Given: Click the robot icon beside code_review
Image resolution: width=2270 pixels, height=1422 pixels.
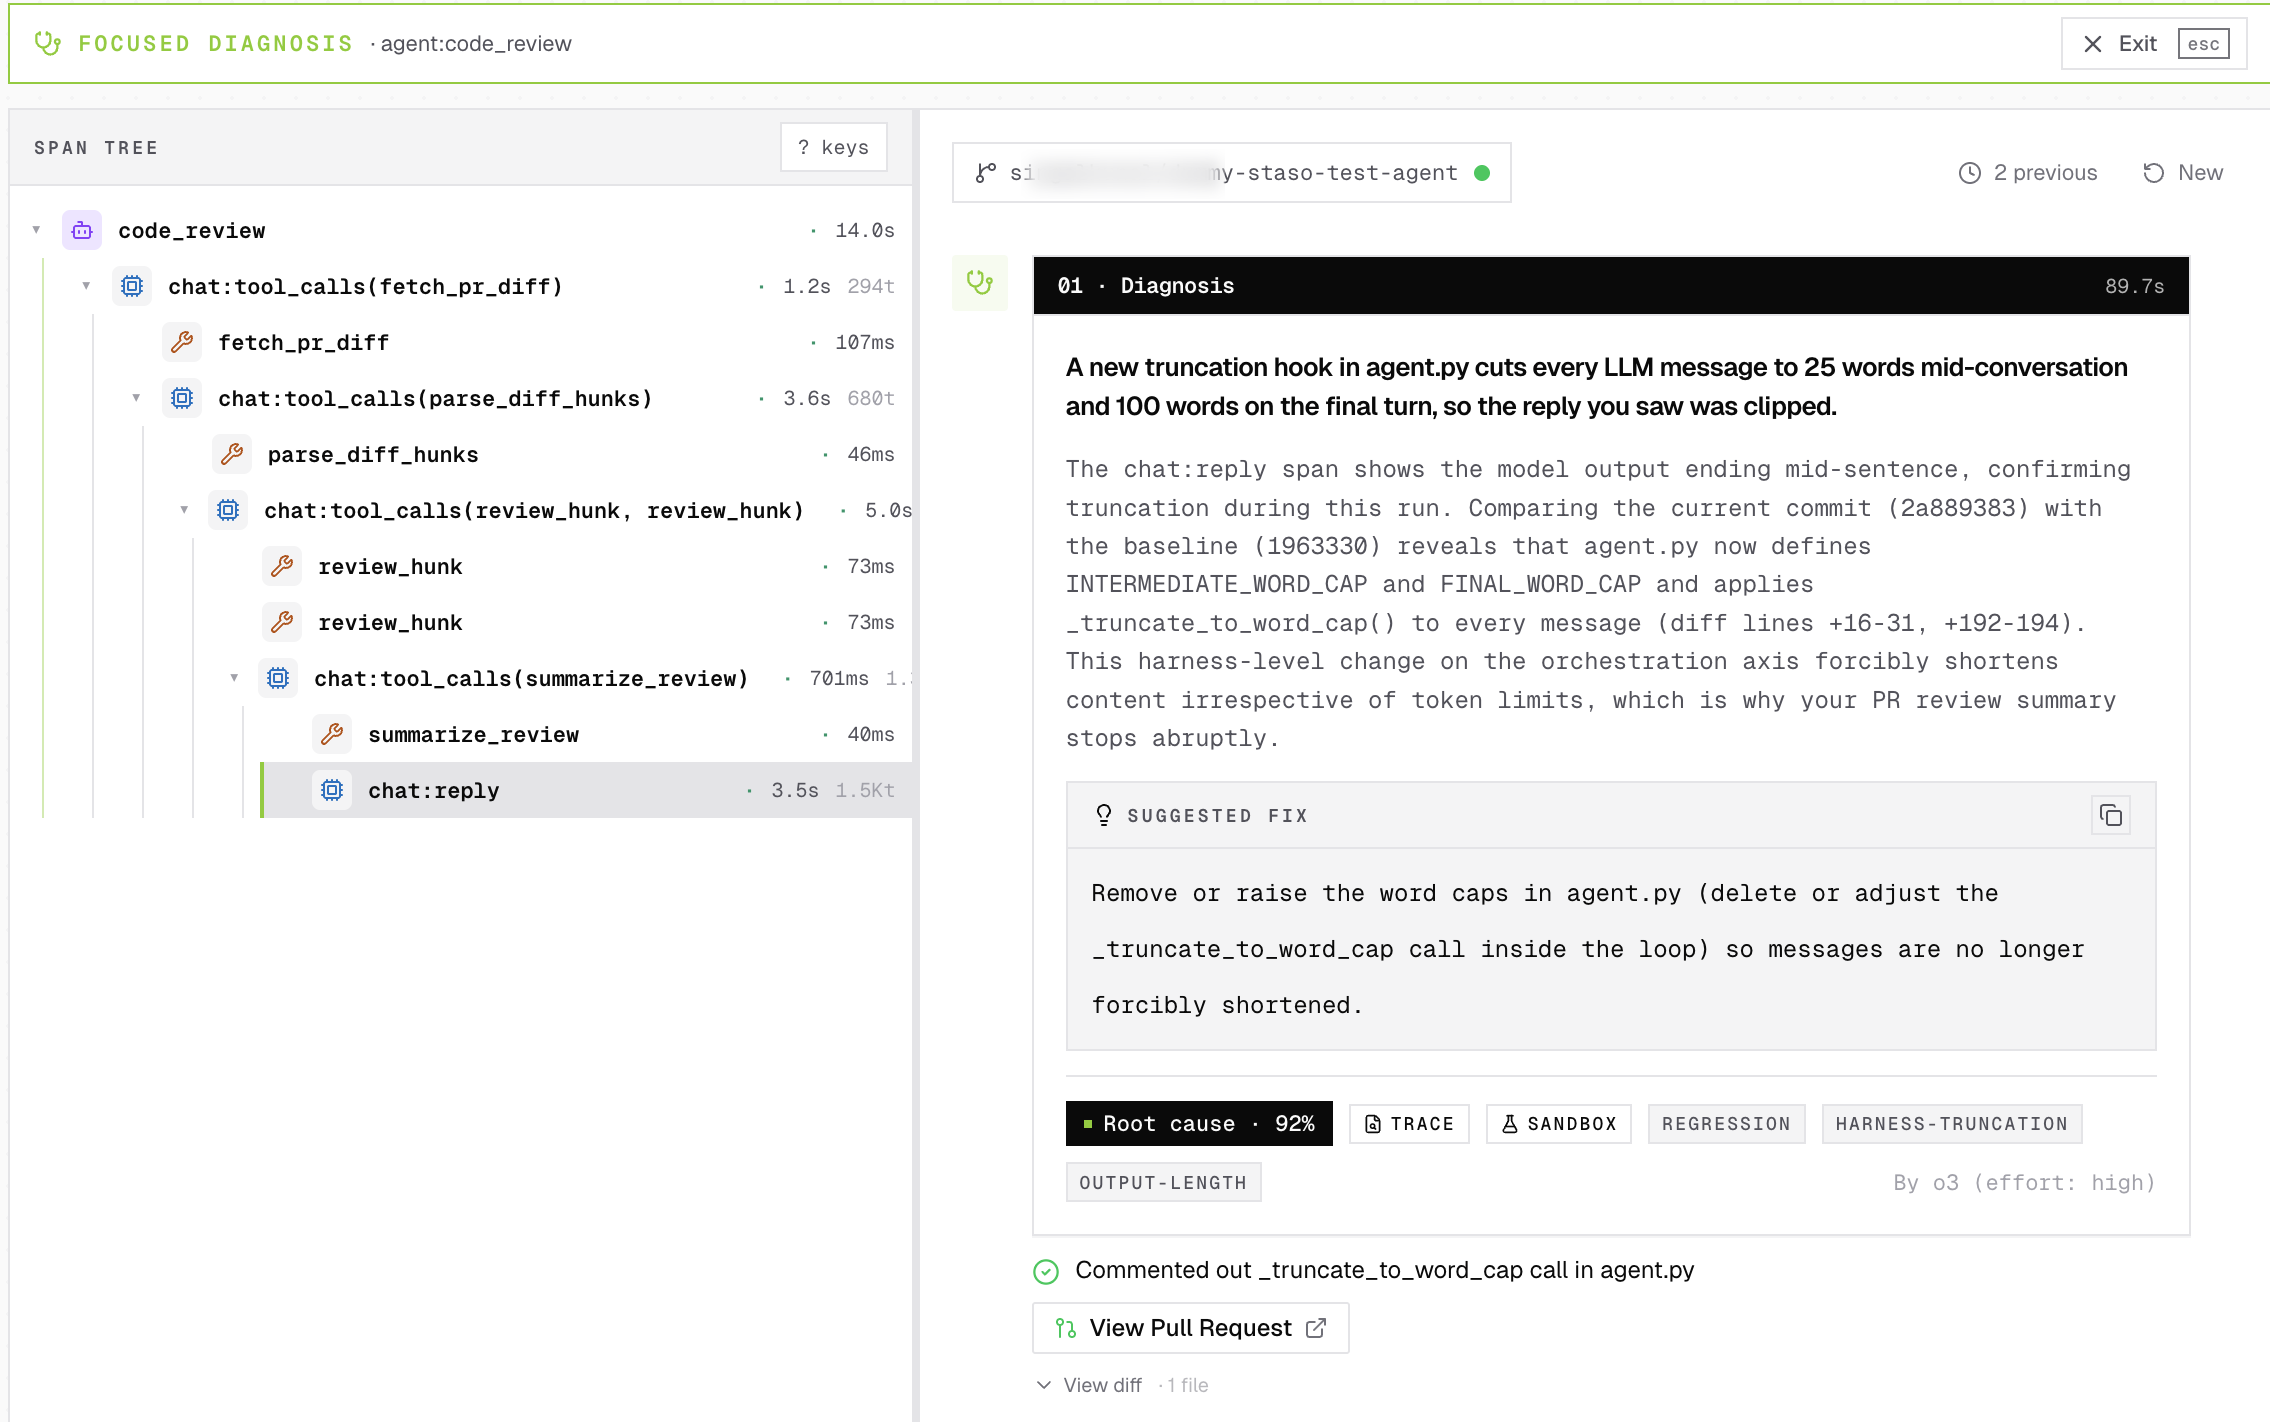Looking at the screenshot, I should pyautogui.click(x=81, y=230).
